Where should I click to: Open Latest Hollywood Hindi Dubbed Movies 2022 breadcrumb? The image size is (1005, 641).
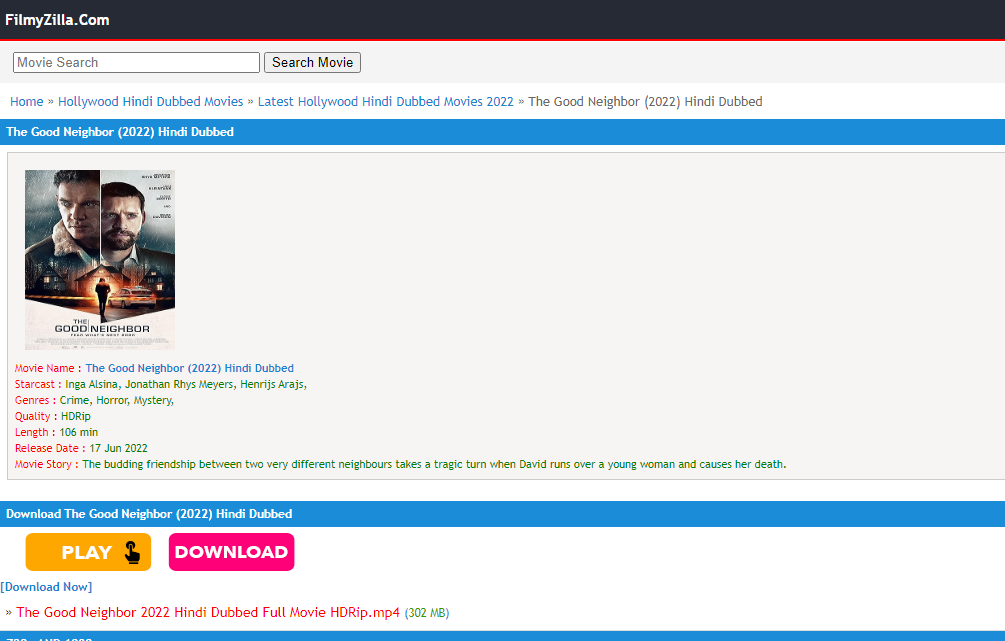[385, 101]
